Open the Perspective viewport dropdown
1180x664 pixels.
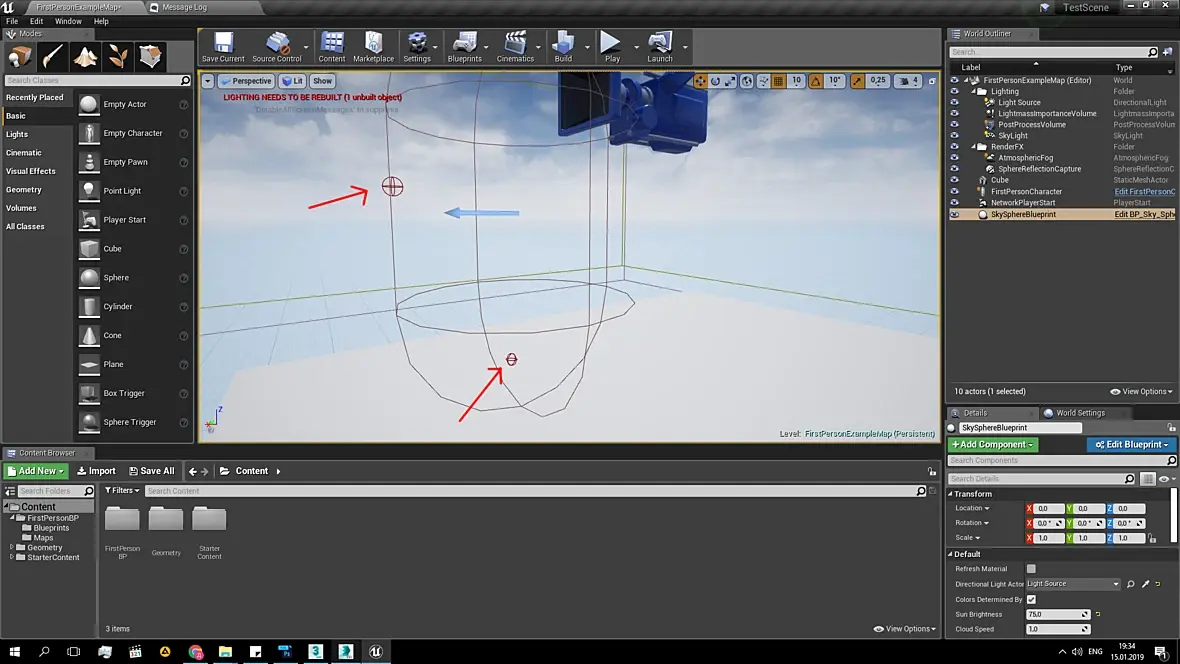pyautogui.click(x=246, y=81)
